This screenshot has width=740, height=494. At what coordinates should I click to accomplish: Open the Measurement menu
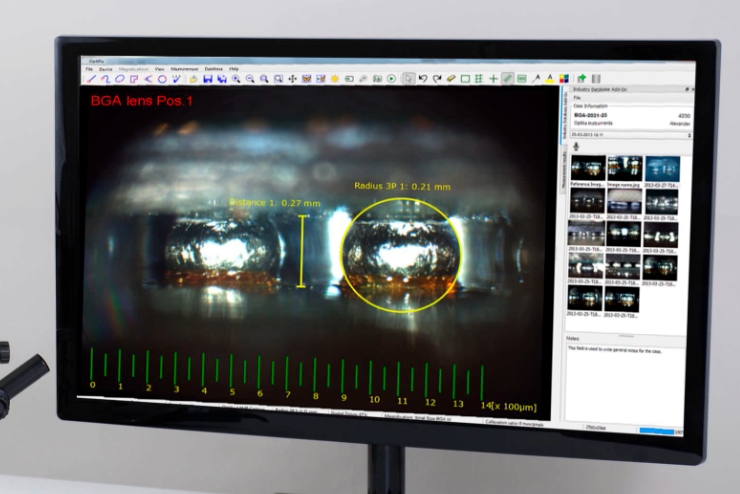click(184, 69)
